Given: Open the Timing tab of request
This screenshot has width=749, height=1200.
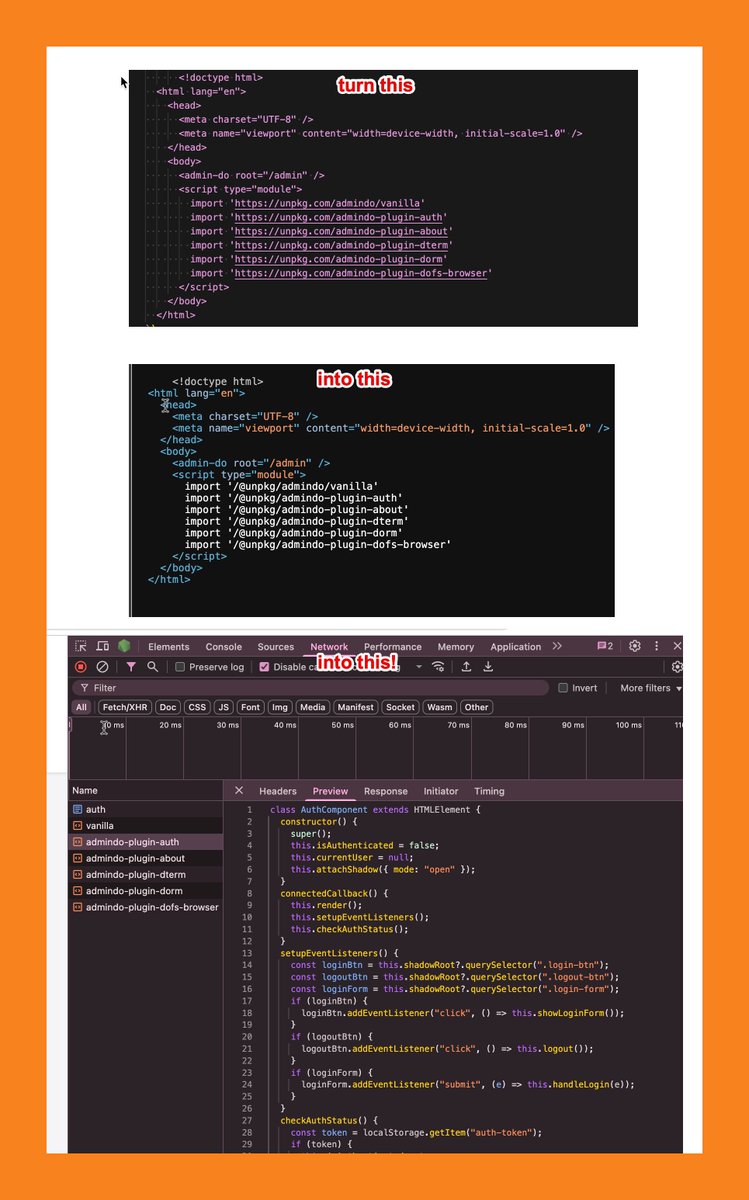Looking at the screenshot, I should (x=490, y=791).
